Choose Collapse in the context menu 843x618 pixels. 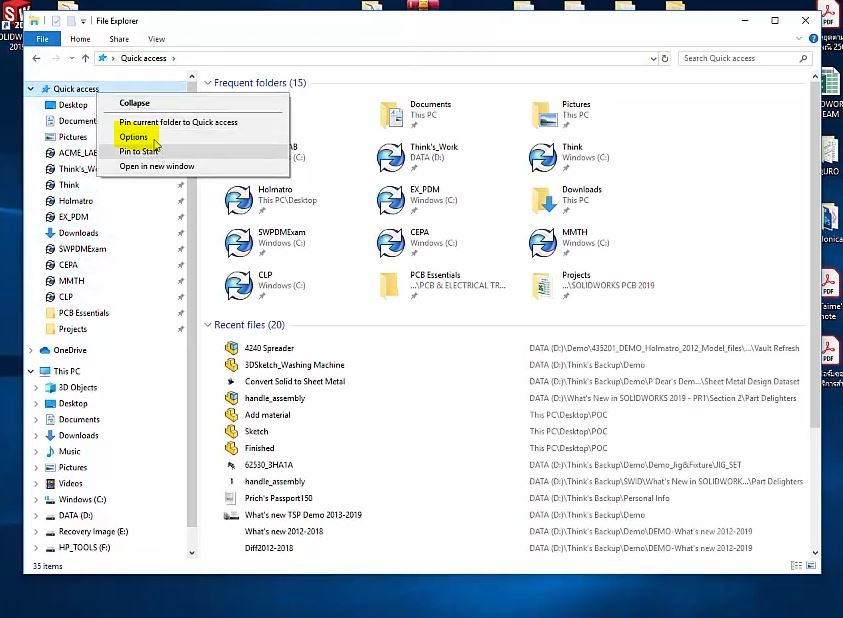point(194,103)
